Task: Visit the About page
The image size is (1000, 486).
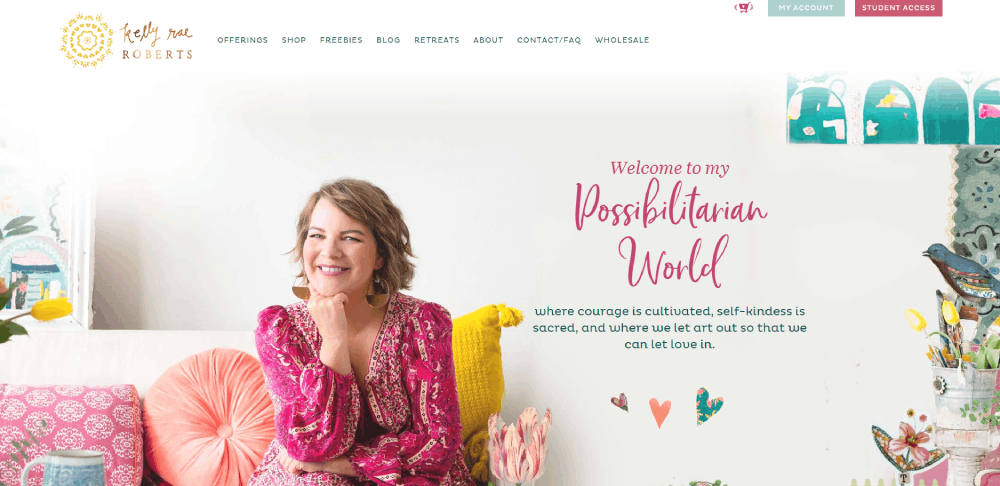Action: point(488,40)
